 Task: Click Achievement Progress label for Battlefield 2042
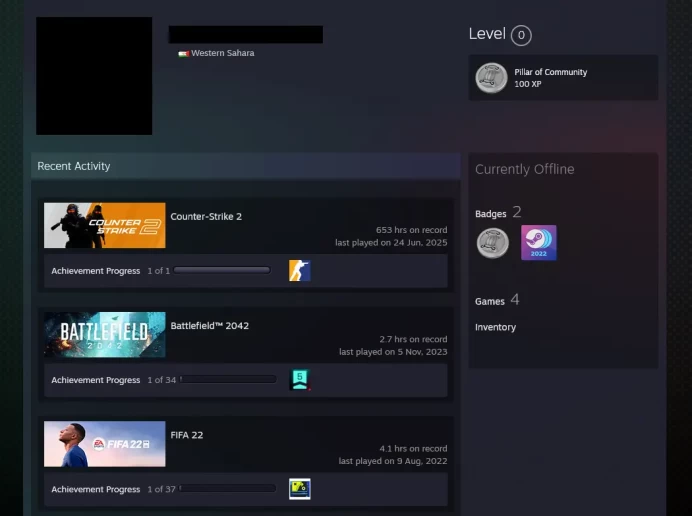(x=95, y=380)
